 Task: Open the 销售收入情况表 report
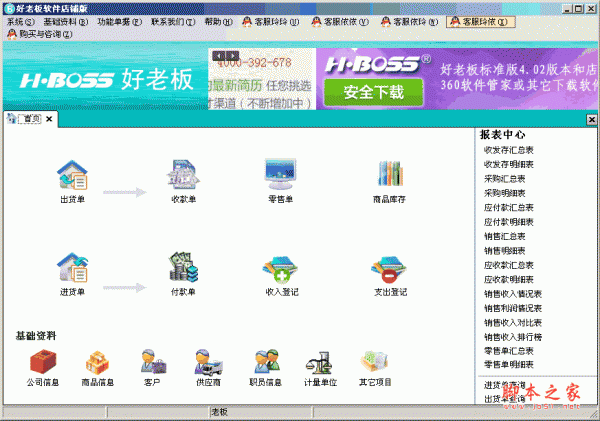pos(513,294)
